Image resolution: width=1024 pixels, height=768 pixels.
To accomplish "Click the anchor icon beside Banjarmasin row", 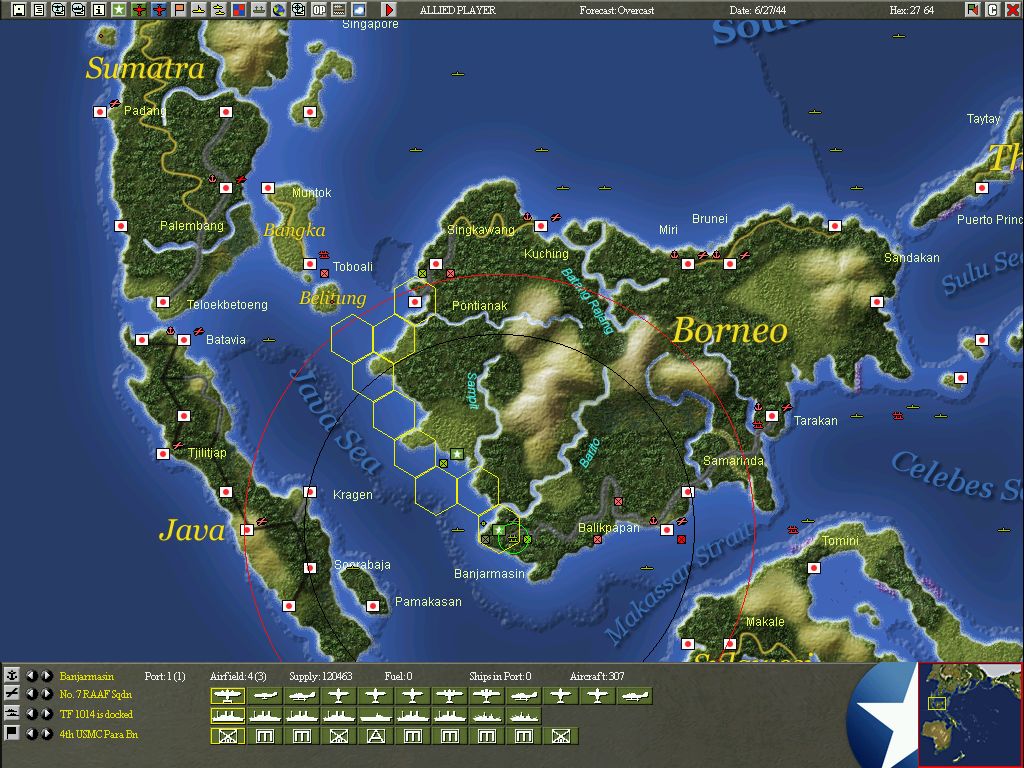I will (12, 675).
